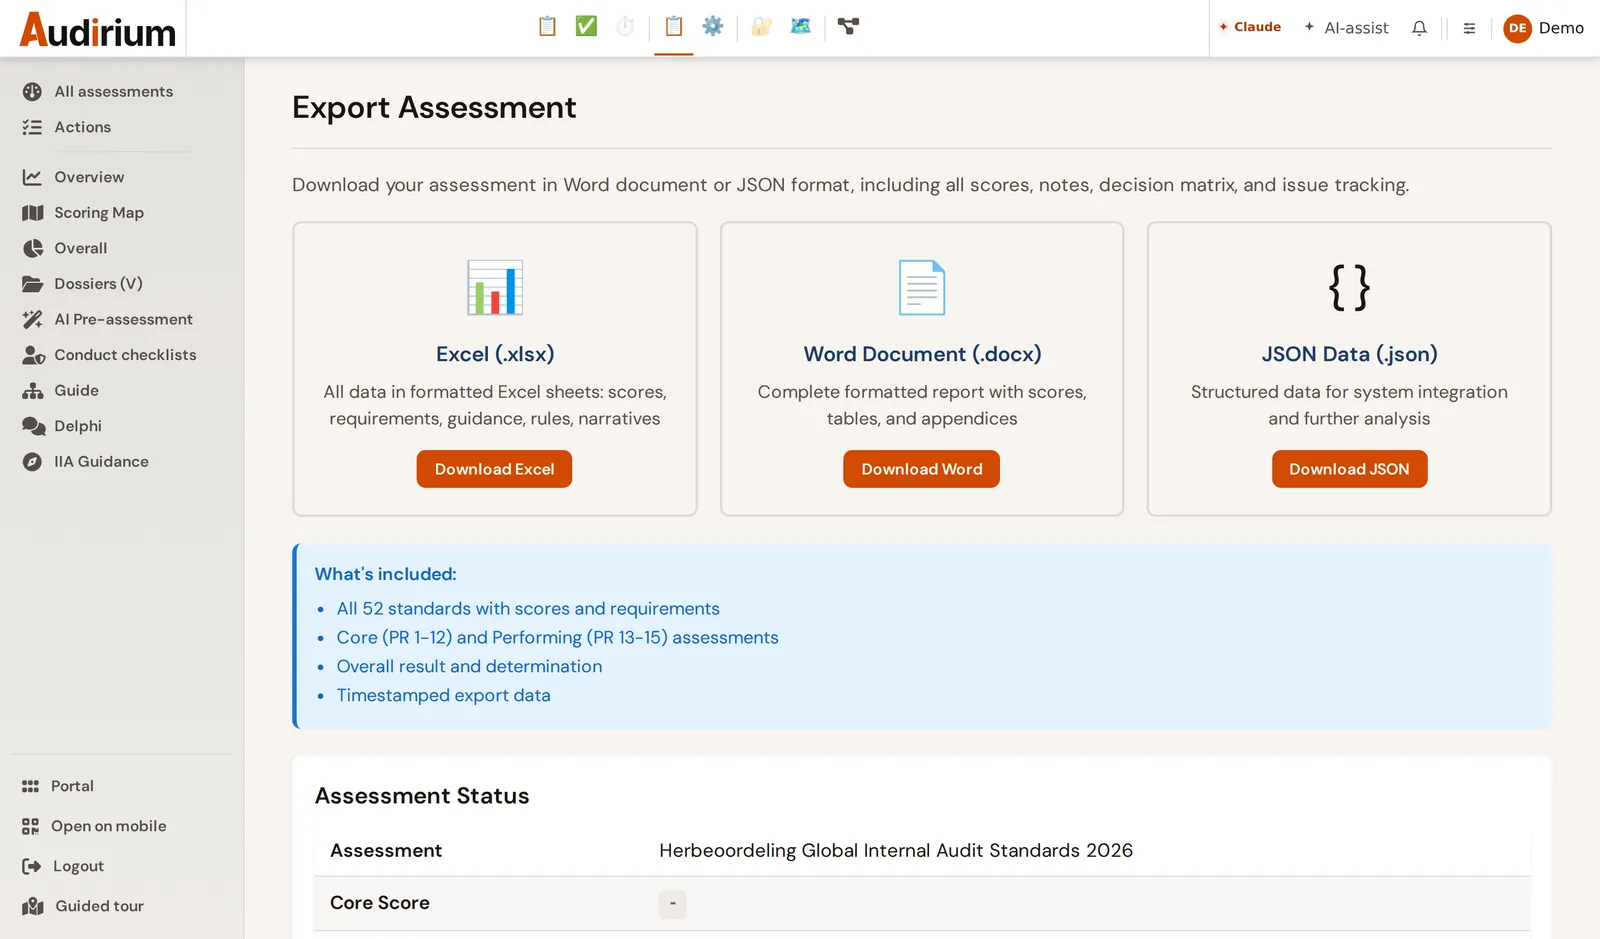The height and width of the screenshot is (939, 1600).
Task: Click the Word document page icon
Action: (x=922, y=288)
